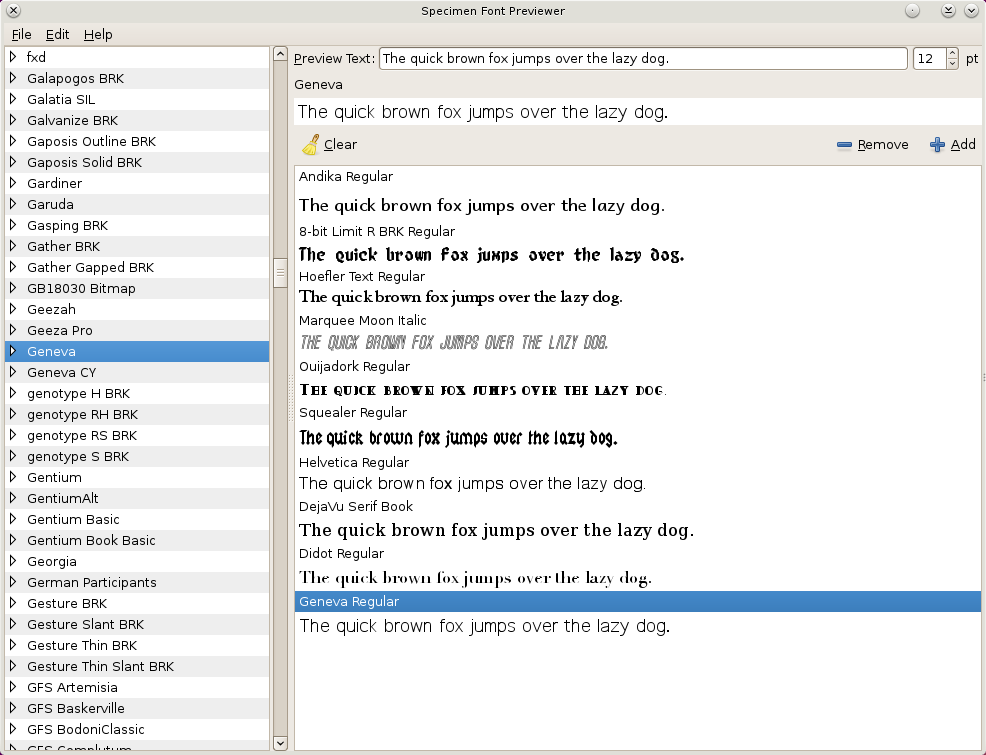Select Gather Gapped BRK font

tap(137, 267)
